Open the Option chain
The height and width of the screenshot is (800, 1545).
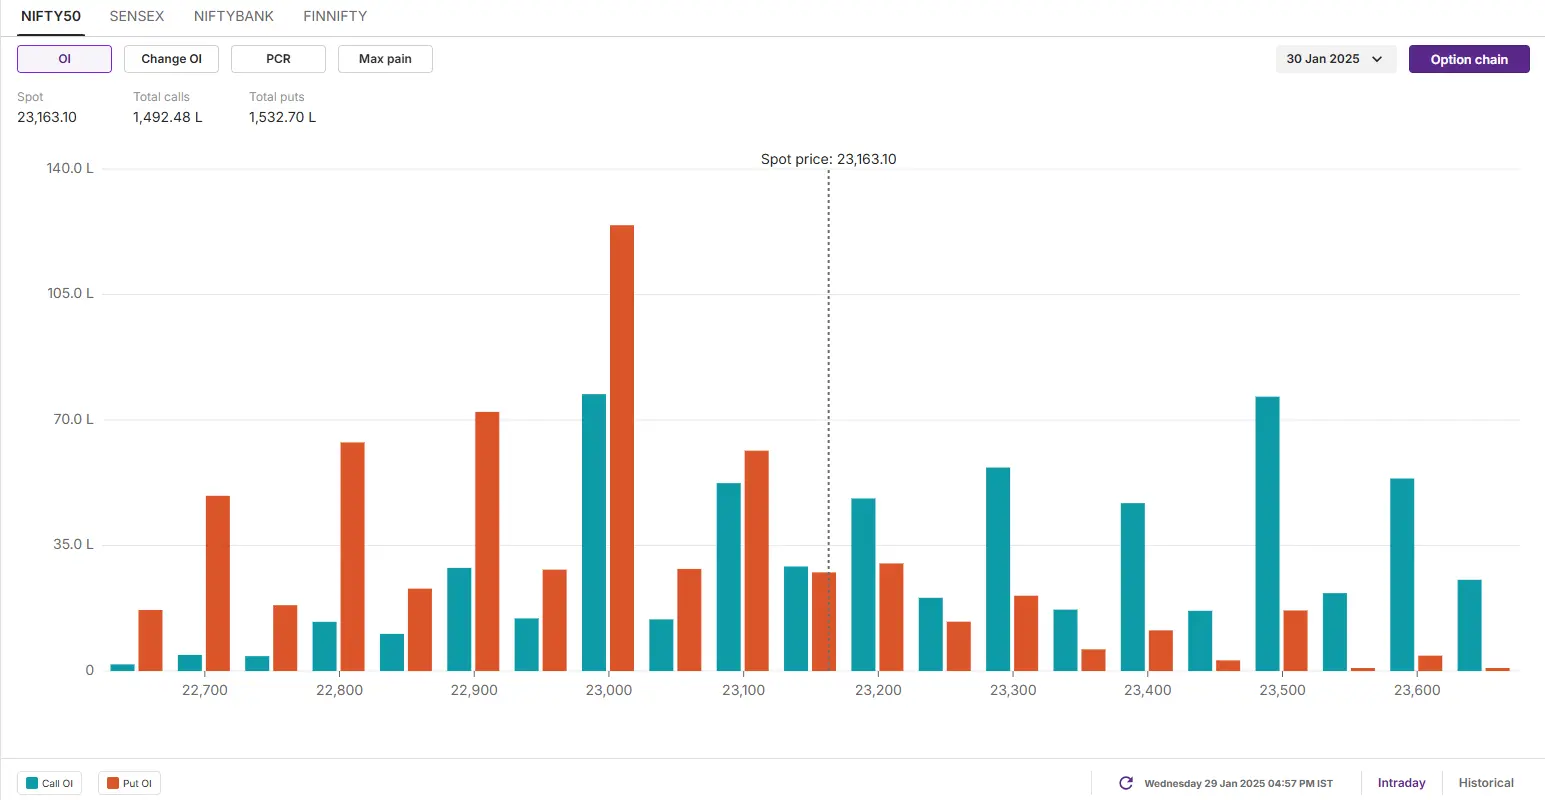(1469, 59)
